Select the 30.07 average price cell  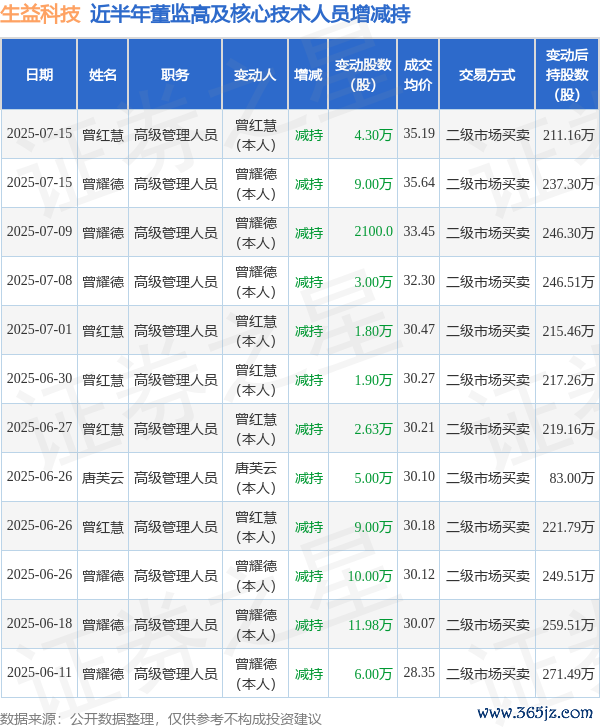419,623
